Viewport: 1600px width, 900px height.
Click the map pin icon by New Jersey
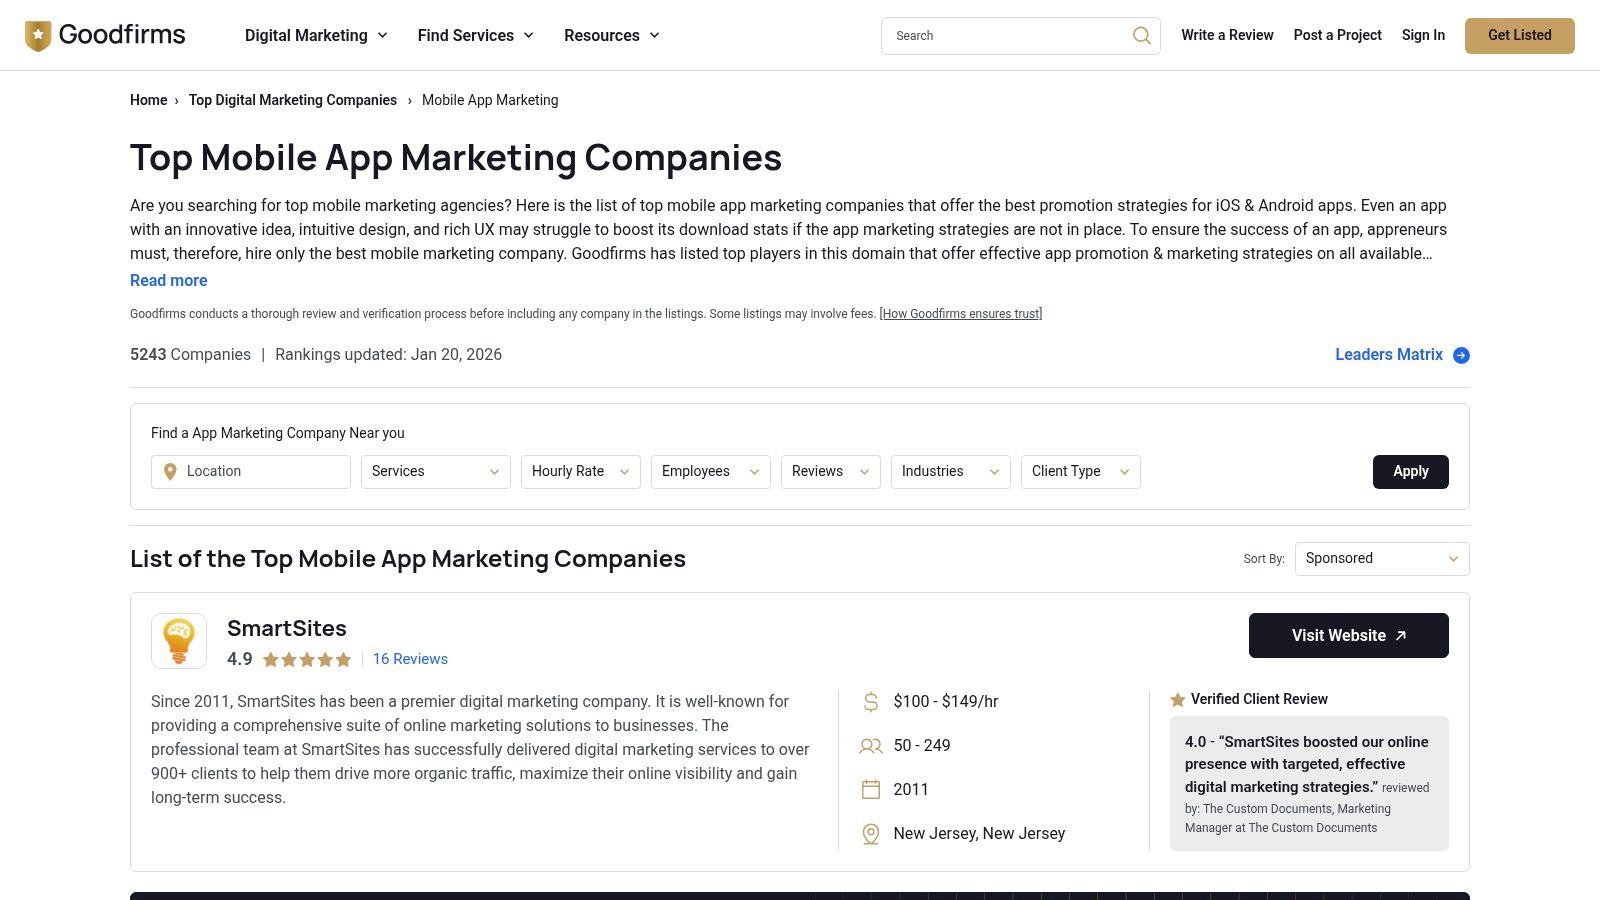tap(871, 834)
